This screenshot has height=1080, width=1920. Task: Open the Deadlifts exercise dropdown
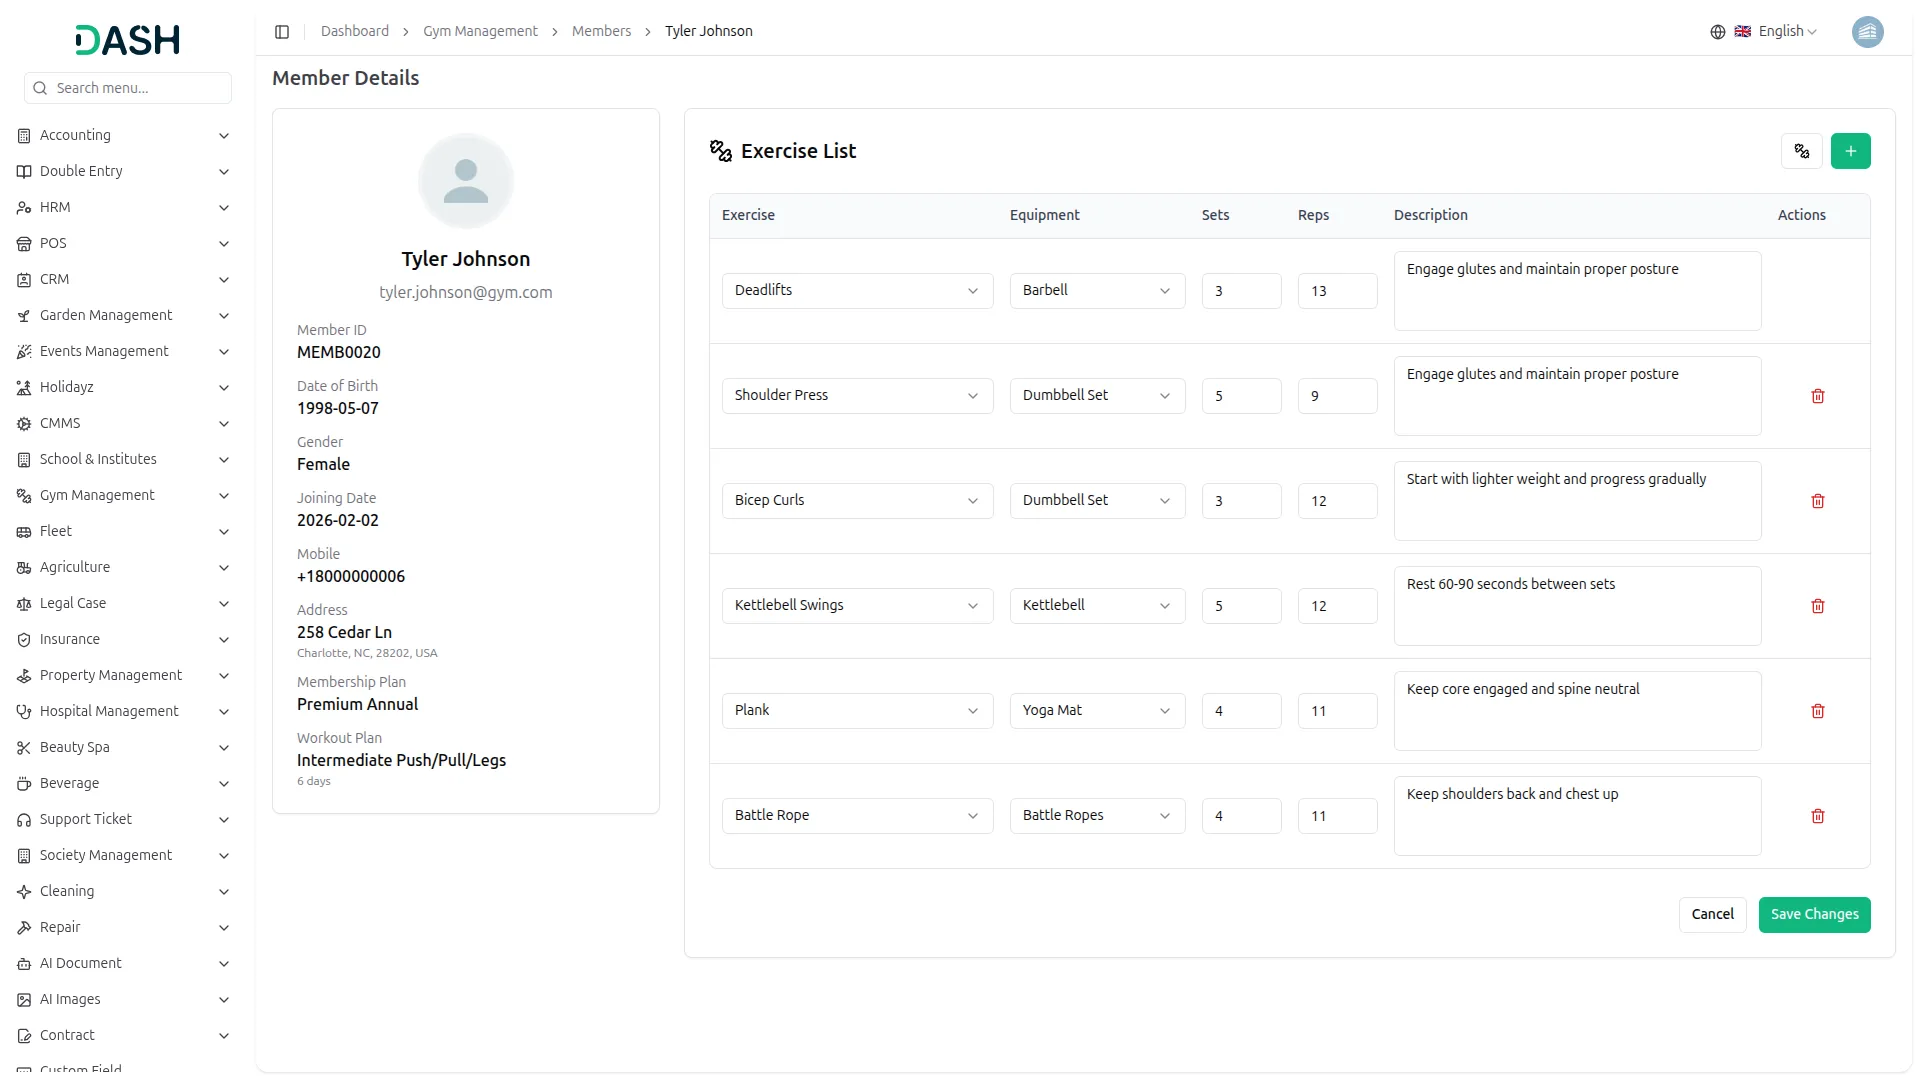point(857,291)
